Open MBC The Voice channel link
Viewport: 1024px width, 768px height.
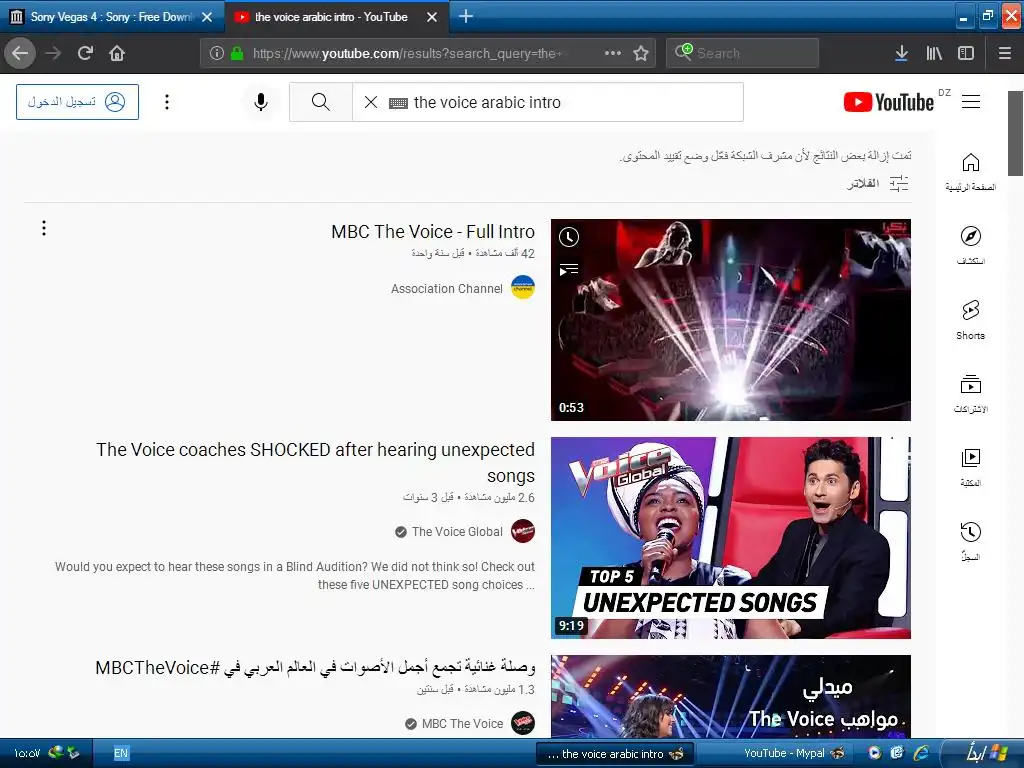[462, 724]
